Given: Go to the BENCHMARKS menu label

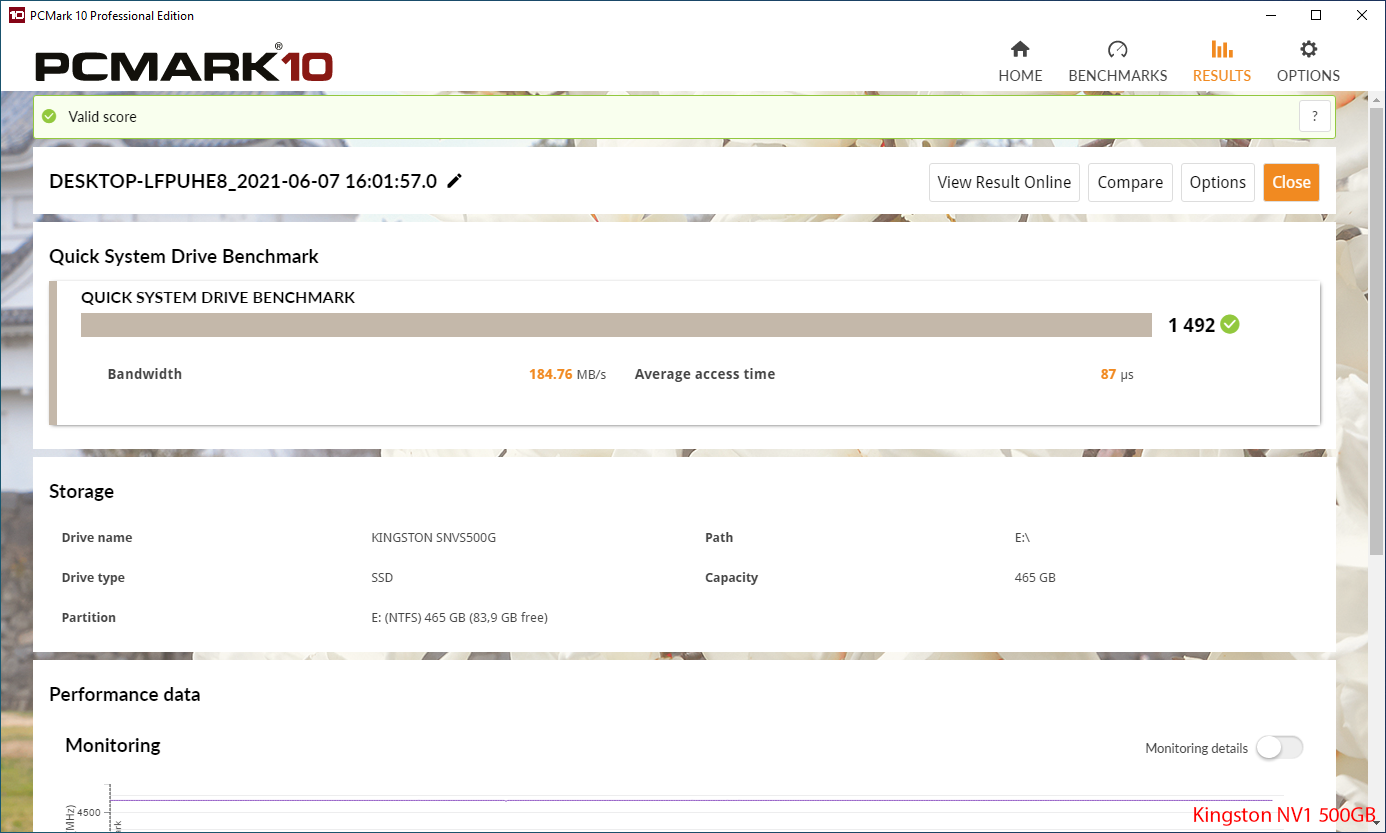Looking at the screenshot, I should (x=1118, y=76).
